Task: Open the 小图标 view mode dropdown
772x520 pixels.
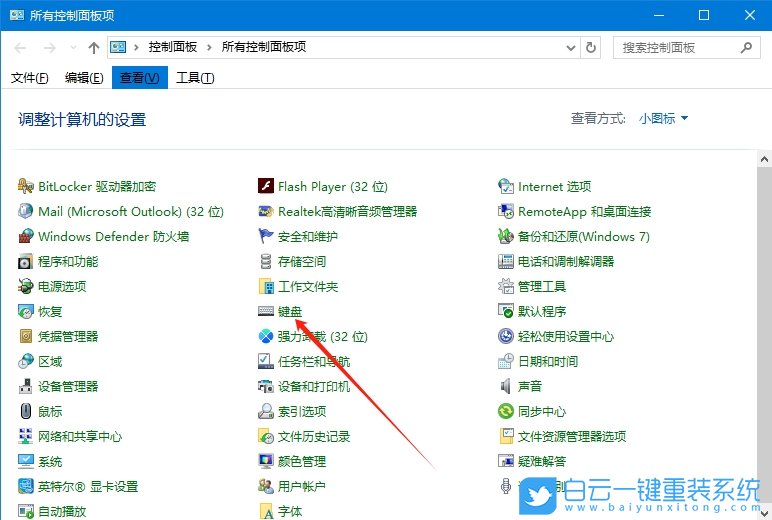Action: click(x=663, y=119)
